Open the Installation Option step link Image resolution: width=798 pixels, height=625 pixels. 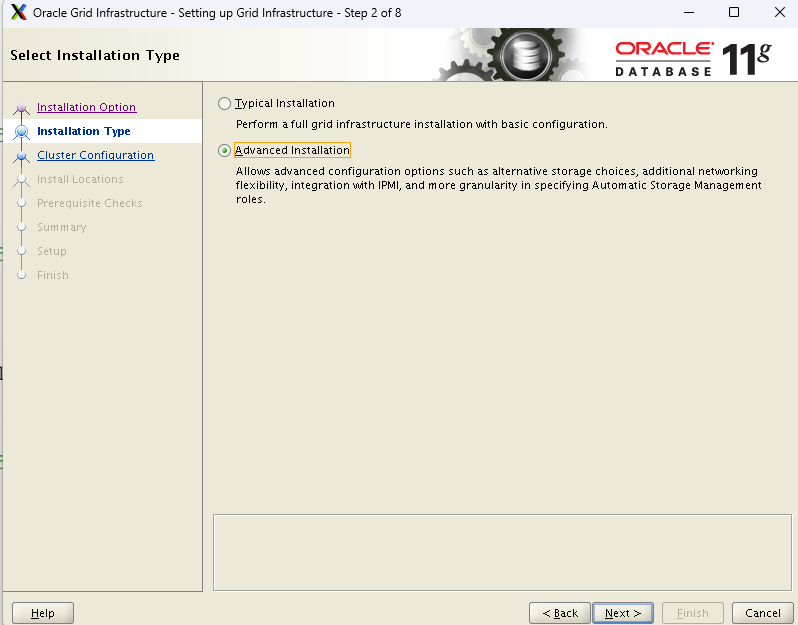tap(87, 107)
